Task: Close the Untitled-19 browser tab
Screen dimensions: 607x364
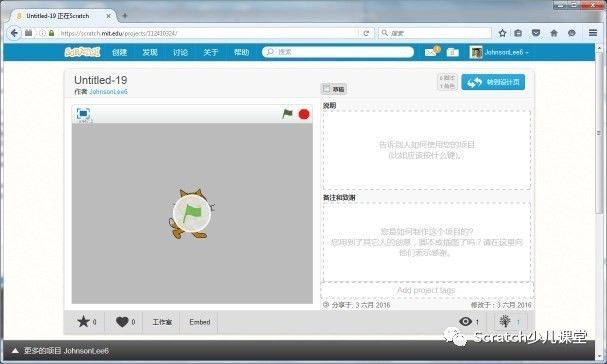Action: point(108,16)
